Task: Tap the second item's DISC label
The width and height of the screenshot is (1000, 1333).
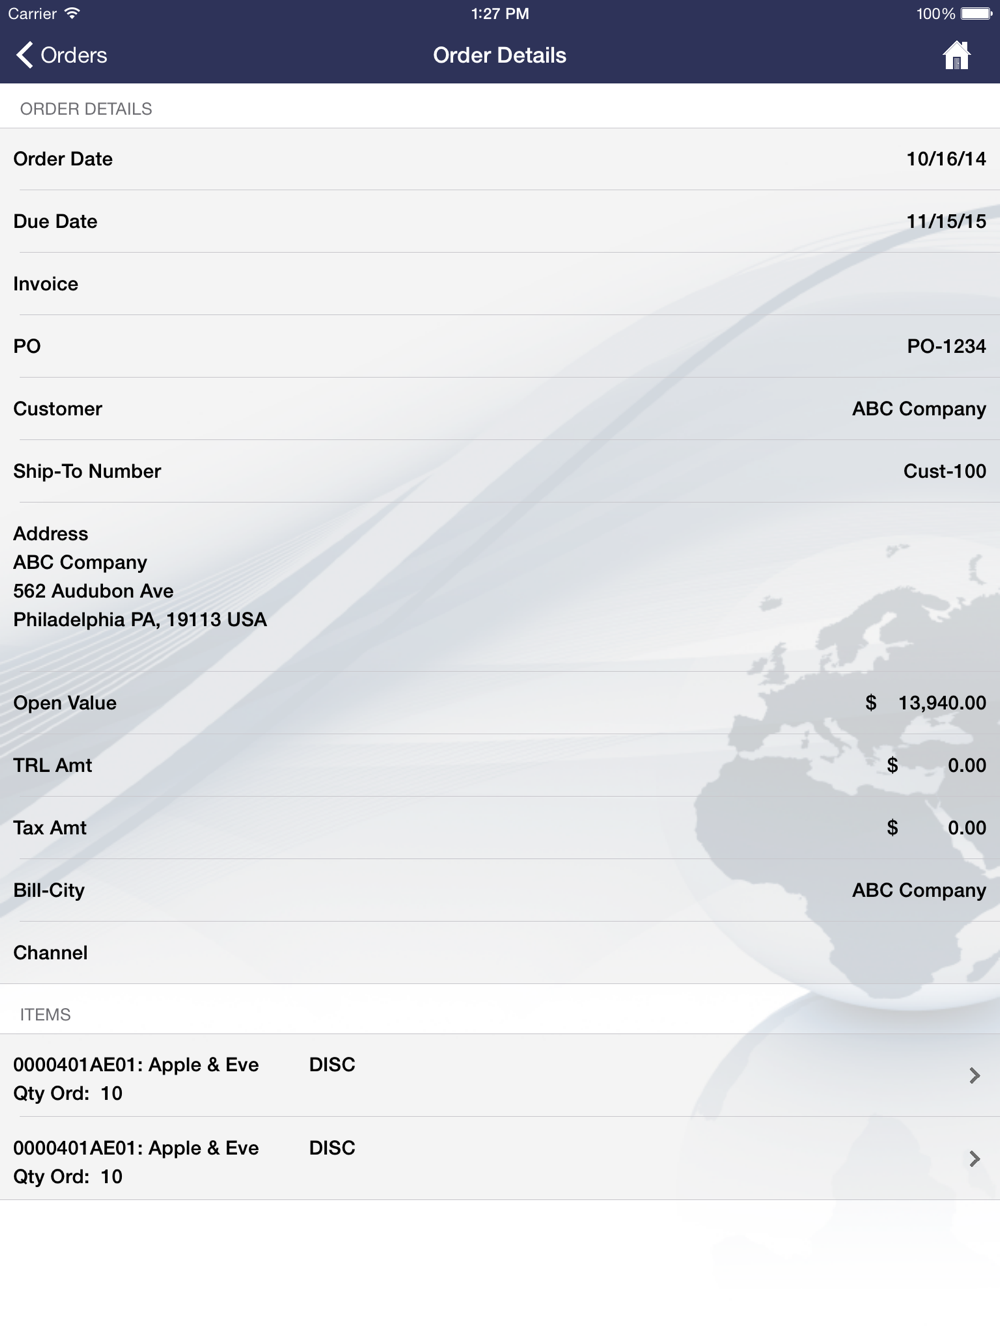Action: point(332,1148)
